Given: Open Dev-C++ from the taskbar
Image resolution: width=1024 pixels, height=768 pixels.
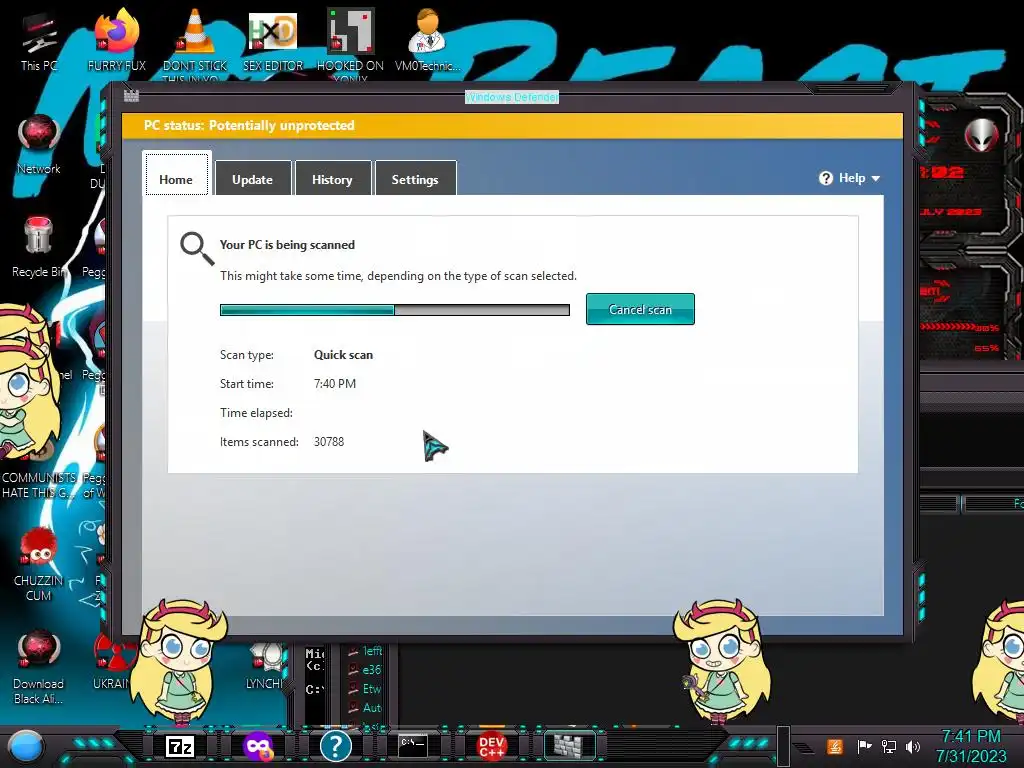Looking at the screenshot, I should point(491,746).
